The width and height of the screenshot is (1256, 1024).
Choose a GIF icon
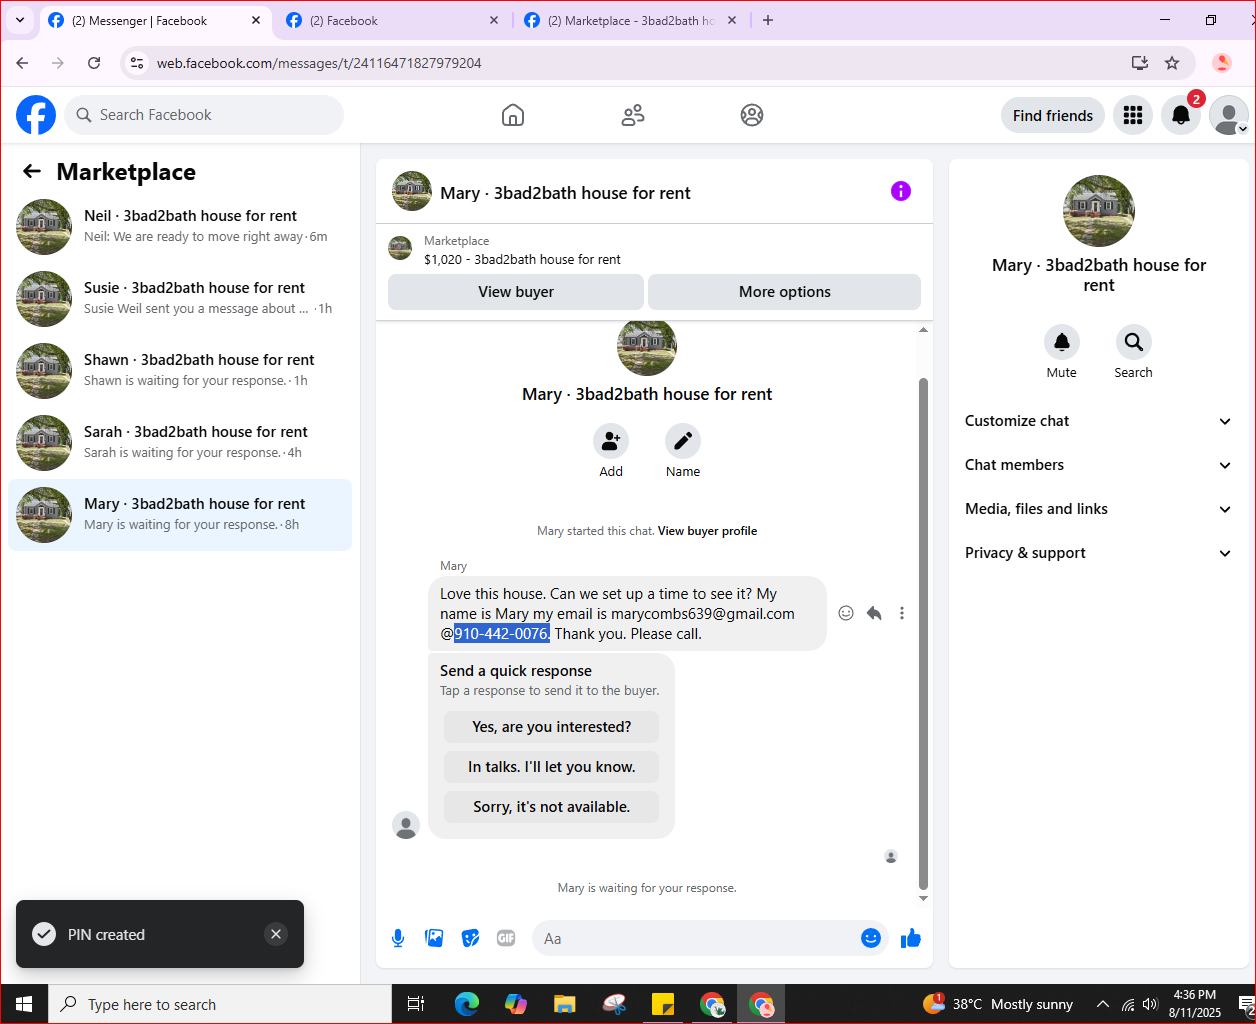(x=506, y=938)
